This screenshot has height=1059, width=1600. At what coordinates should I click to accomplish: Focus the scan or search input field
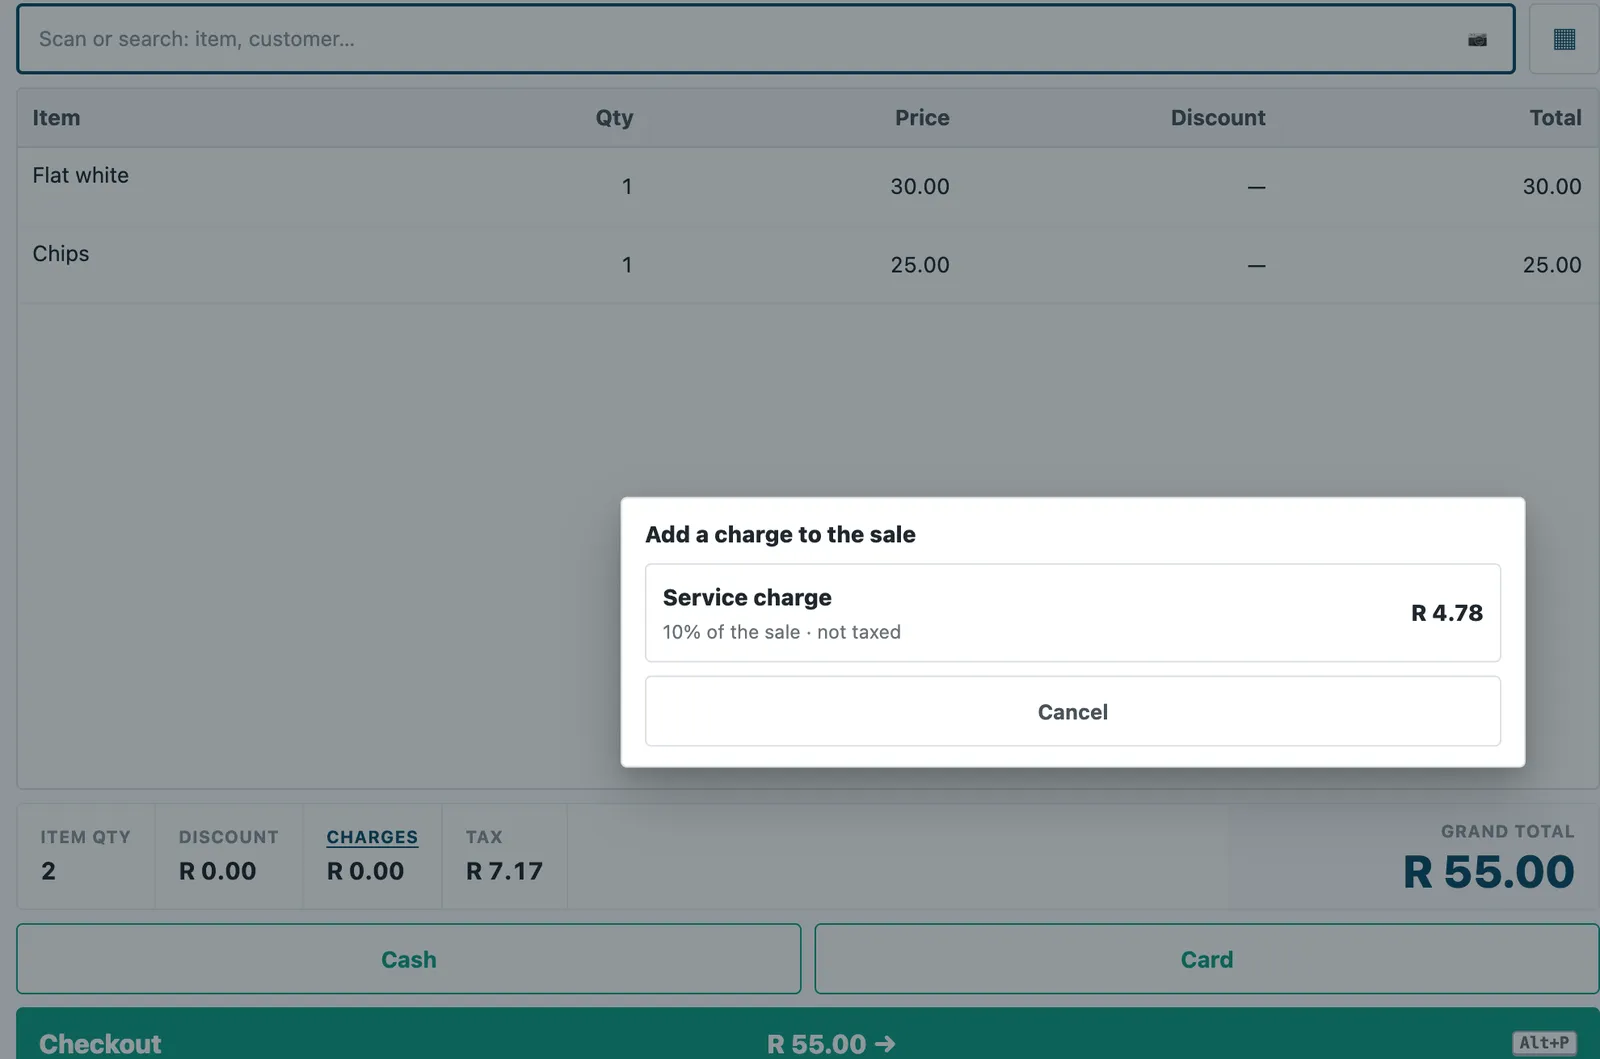pyautogui.click(x=766, y=39)
